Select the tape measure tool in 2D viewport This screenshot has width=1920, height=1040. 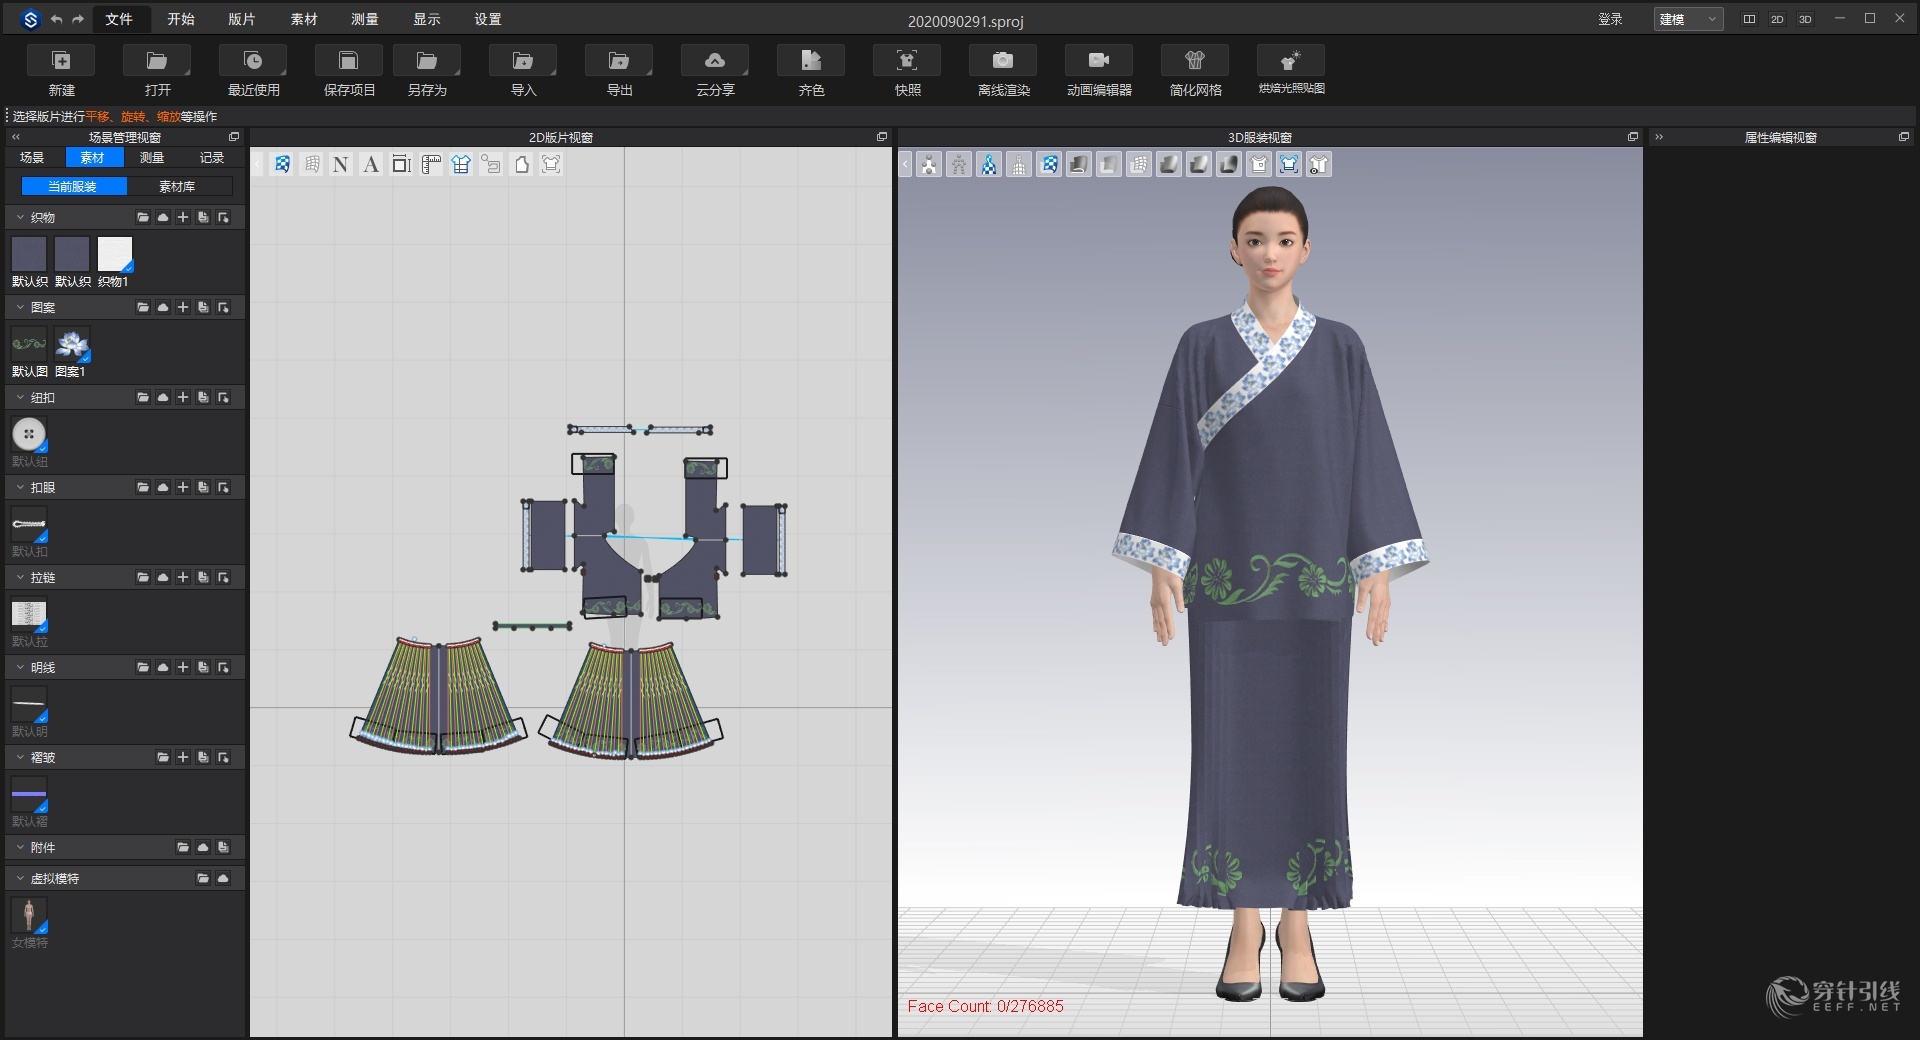[x=431, y=164]
